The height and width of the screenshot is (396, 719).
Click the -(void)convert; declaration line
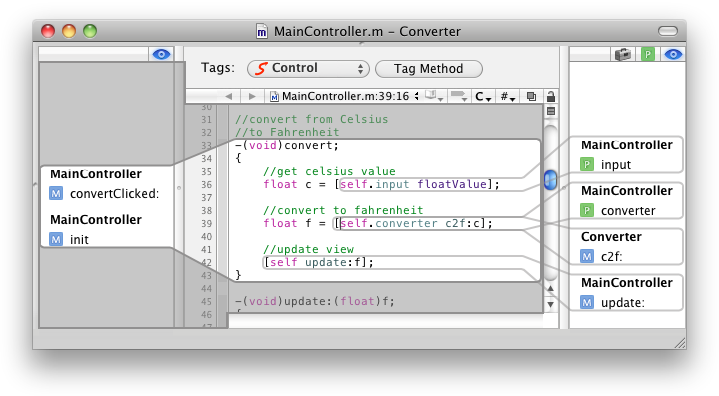[287, 146]
